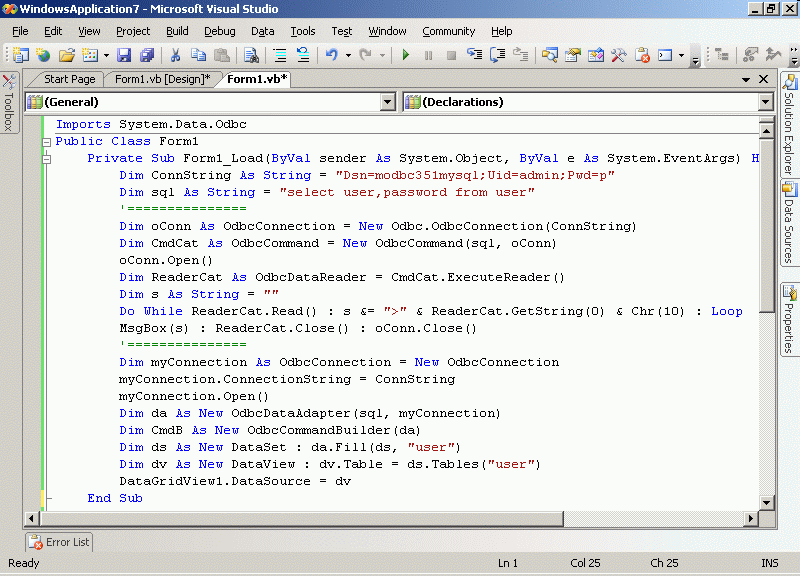Image resolution: width=800 pixels, height=576 pixels.
Task: Expand the Solution Explorer side panel
Action: (x=789, y=127)
